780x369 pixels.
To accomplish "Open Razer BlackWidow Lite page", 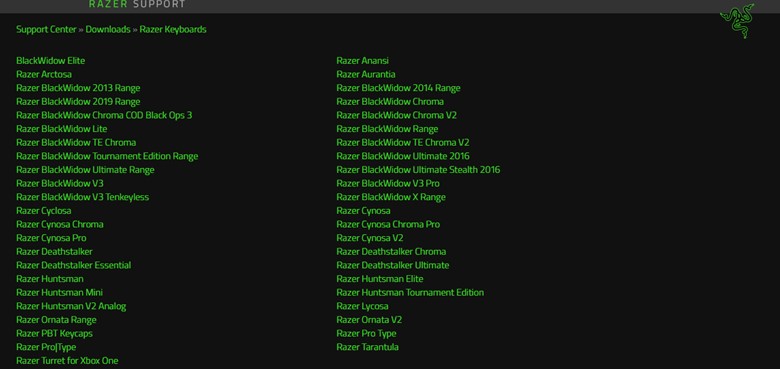I will click(61, 129).
